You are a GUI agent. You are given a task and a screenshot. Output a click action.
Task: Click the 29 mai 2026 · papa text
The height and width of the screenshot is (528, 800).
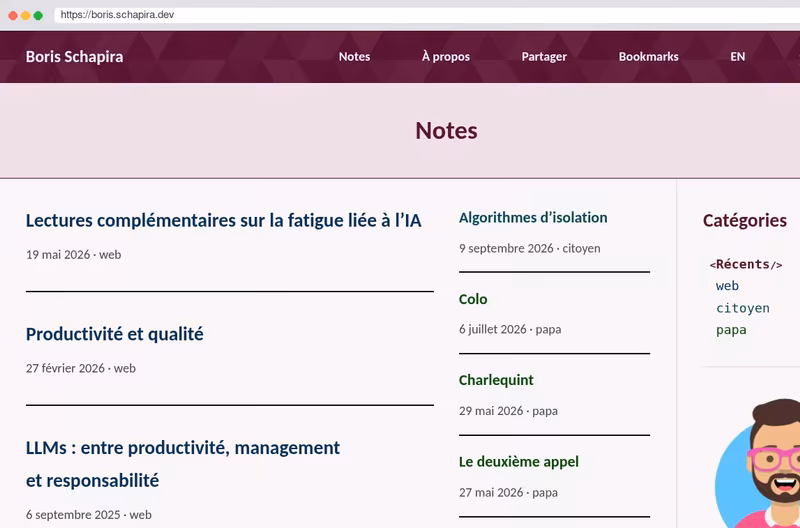508,411
